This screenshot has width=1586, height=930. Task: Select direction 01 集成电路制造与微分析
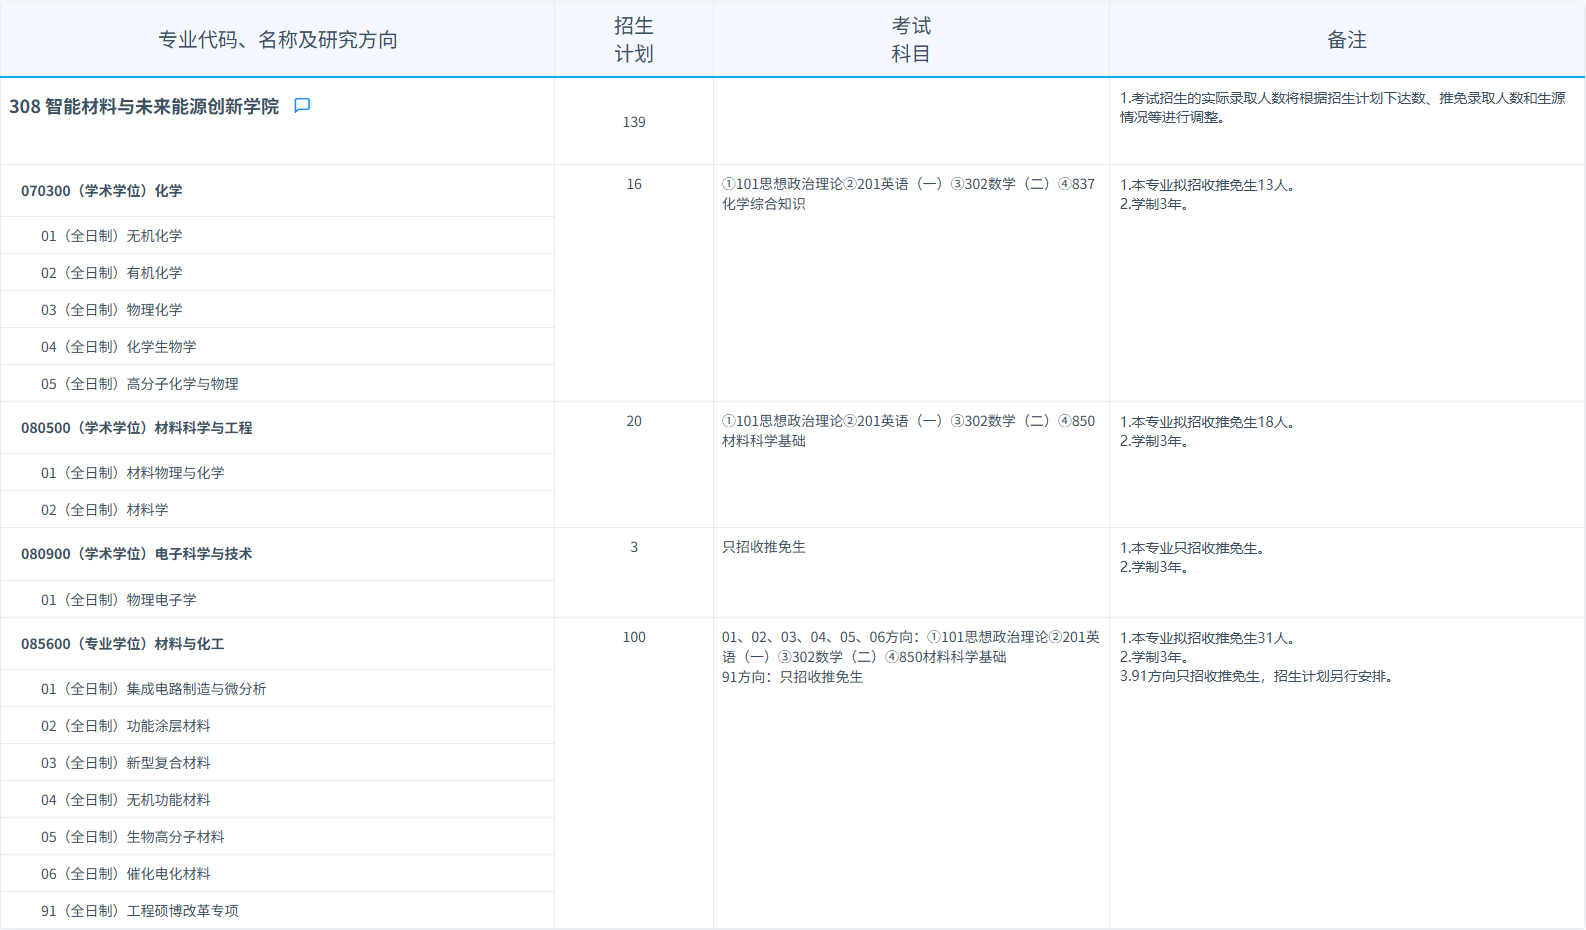click(x=154, y=689)
